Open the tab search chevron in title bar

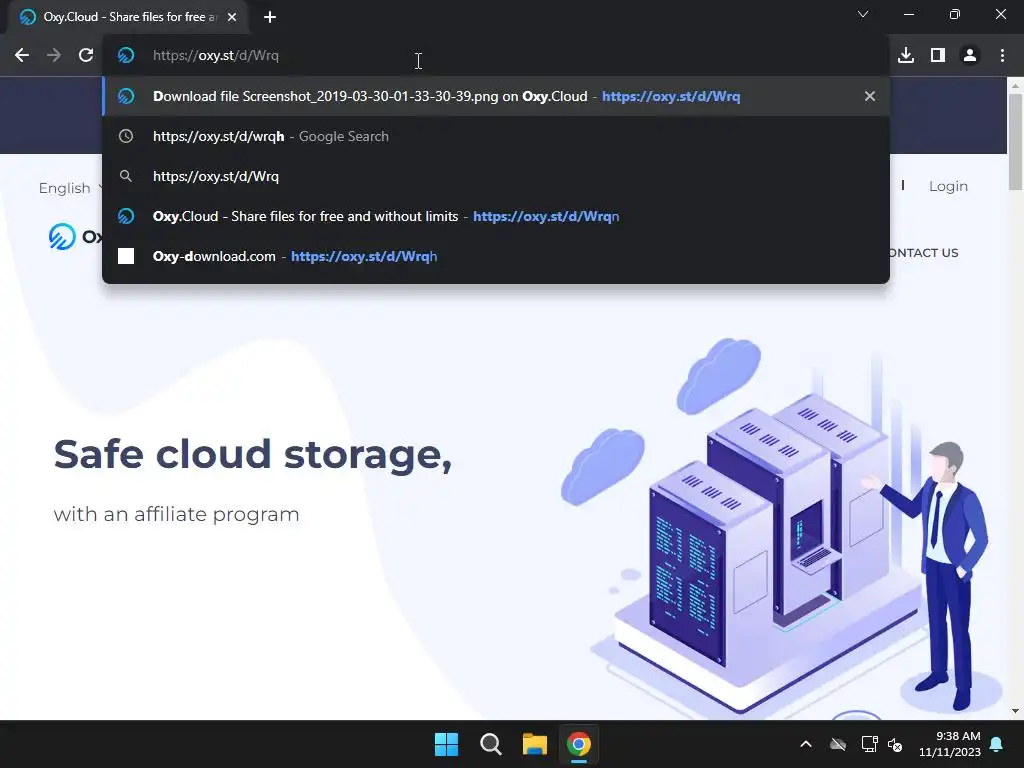click(863, 14)
